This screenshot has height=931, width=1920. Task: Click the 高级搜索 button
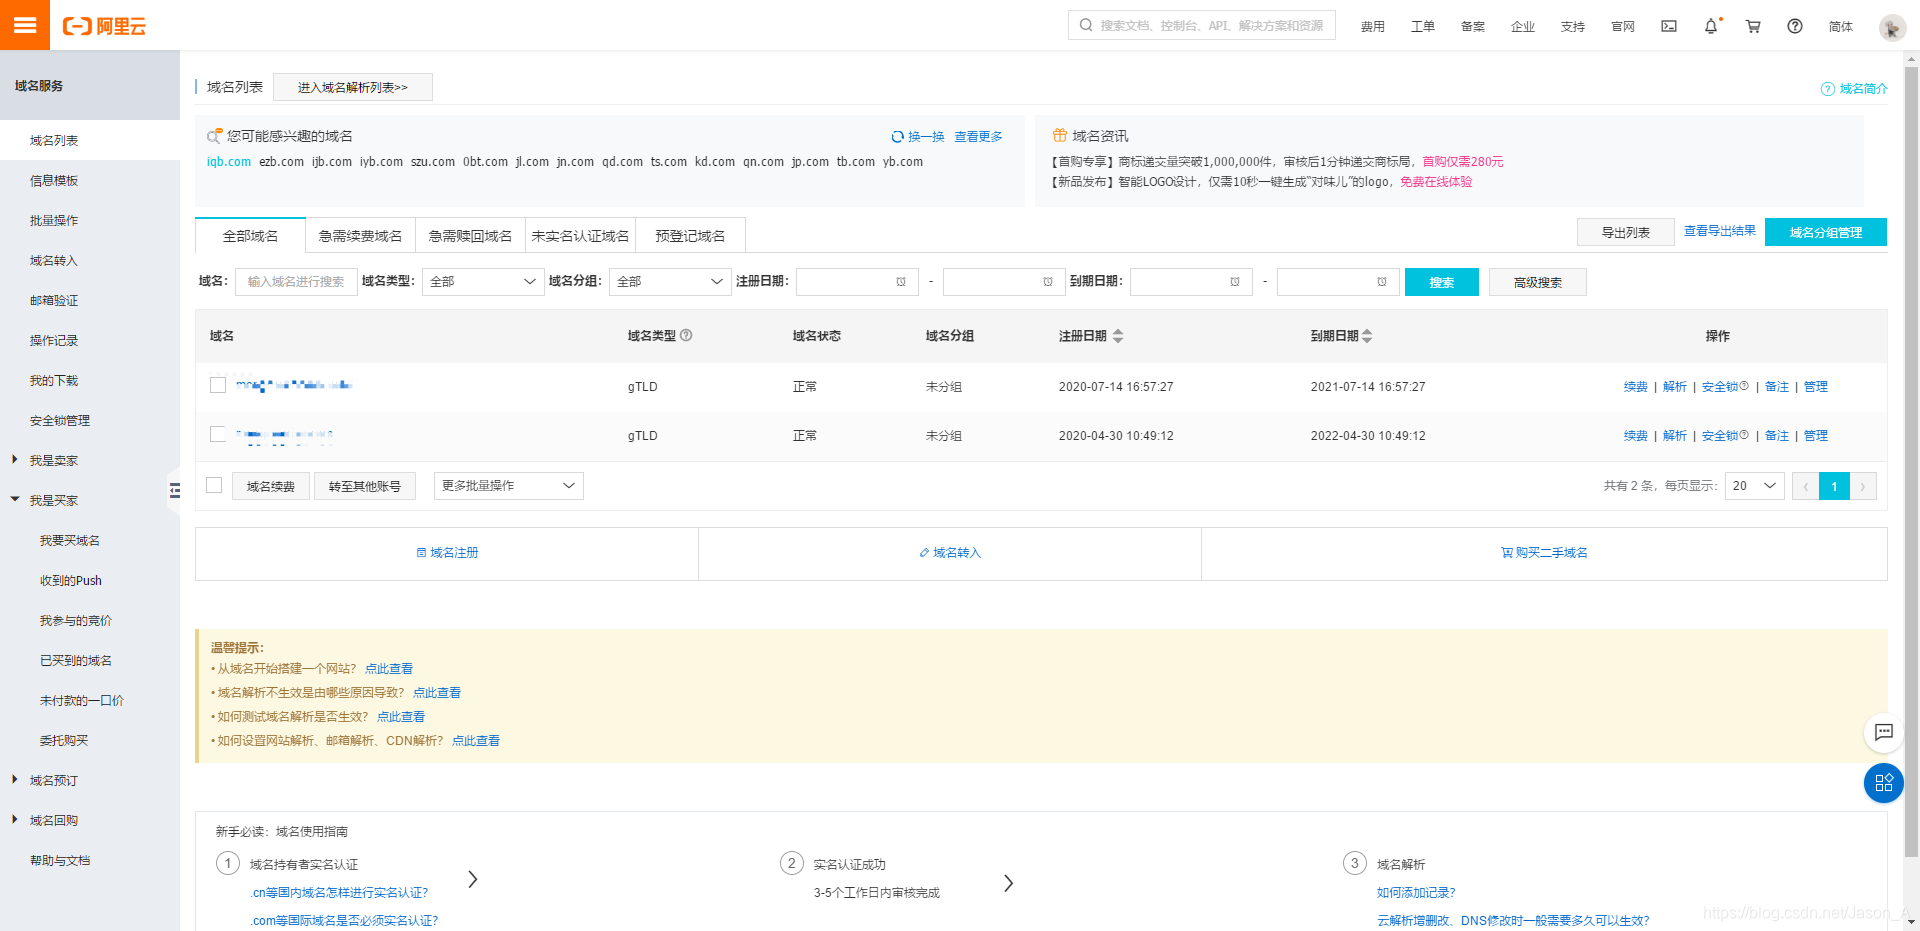1537,283
